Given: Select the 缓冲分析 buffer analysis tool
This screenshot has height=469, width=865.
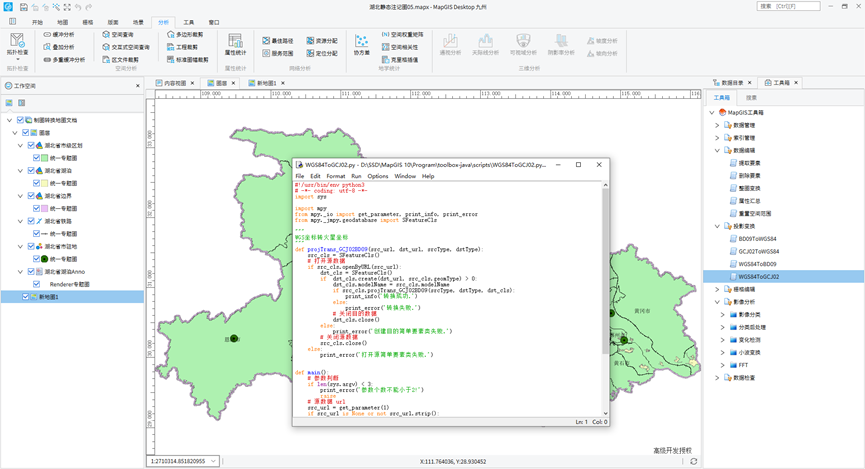Looking at the screenshot, I should pyautogui.click(x=57, y=34).
